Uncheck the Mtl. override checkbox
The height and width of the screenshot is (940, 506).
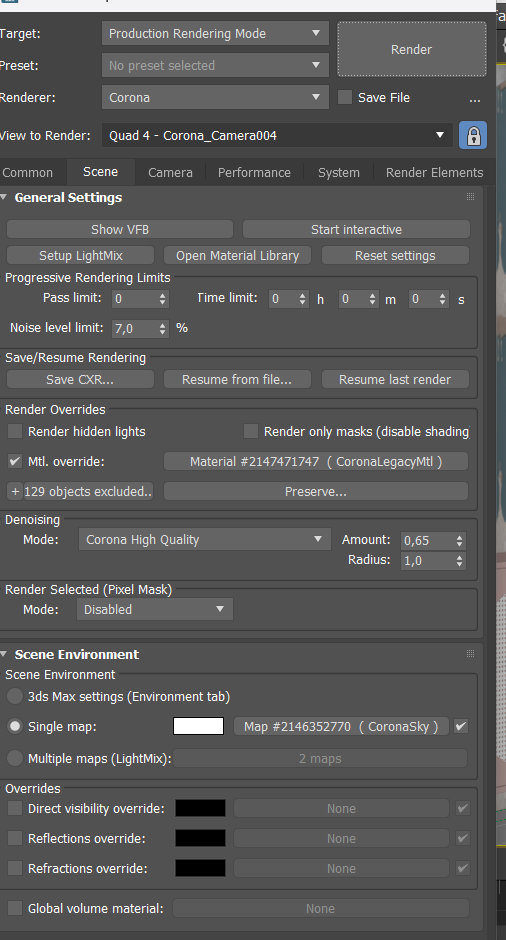(x=15, y=462)
